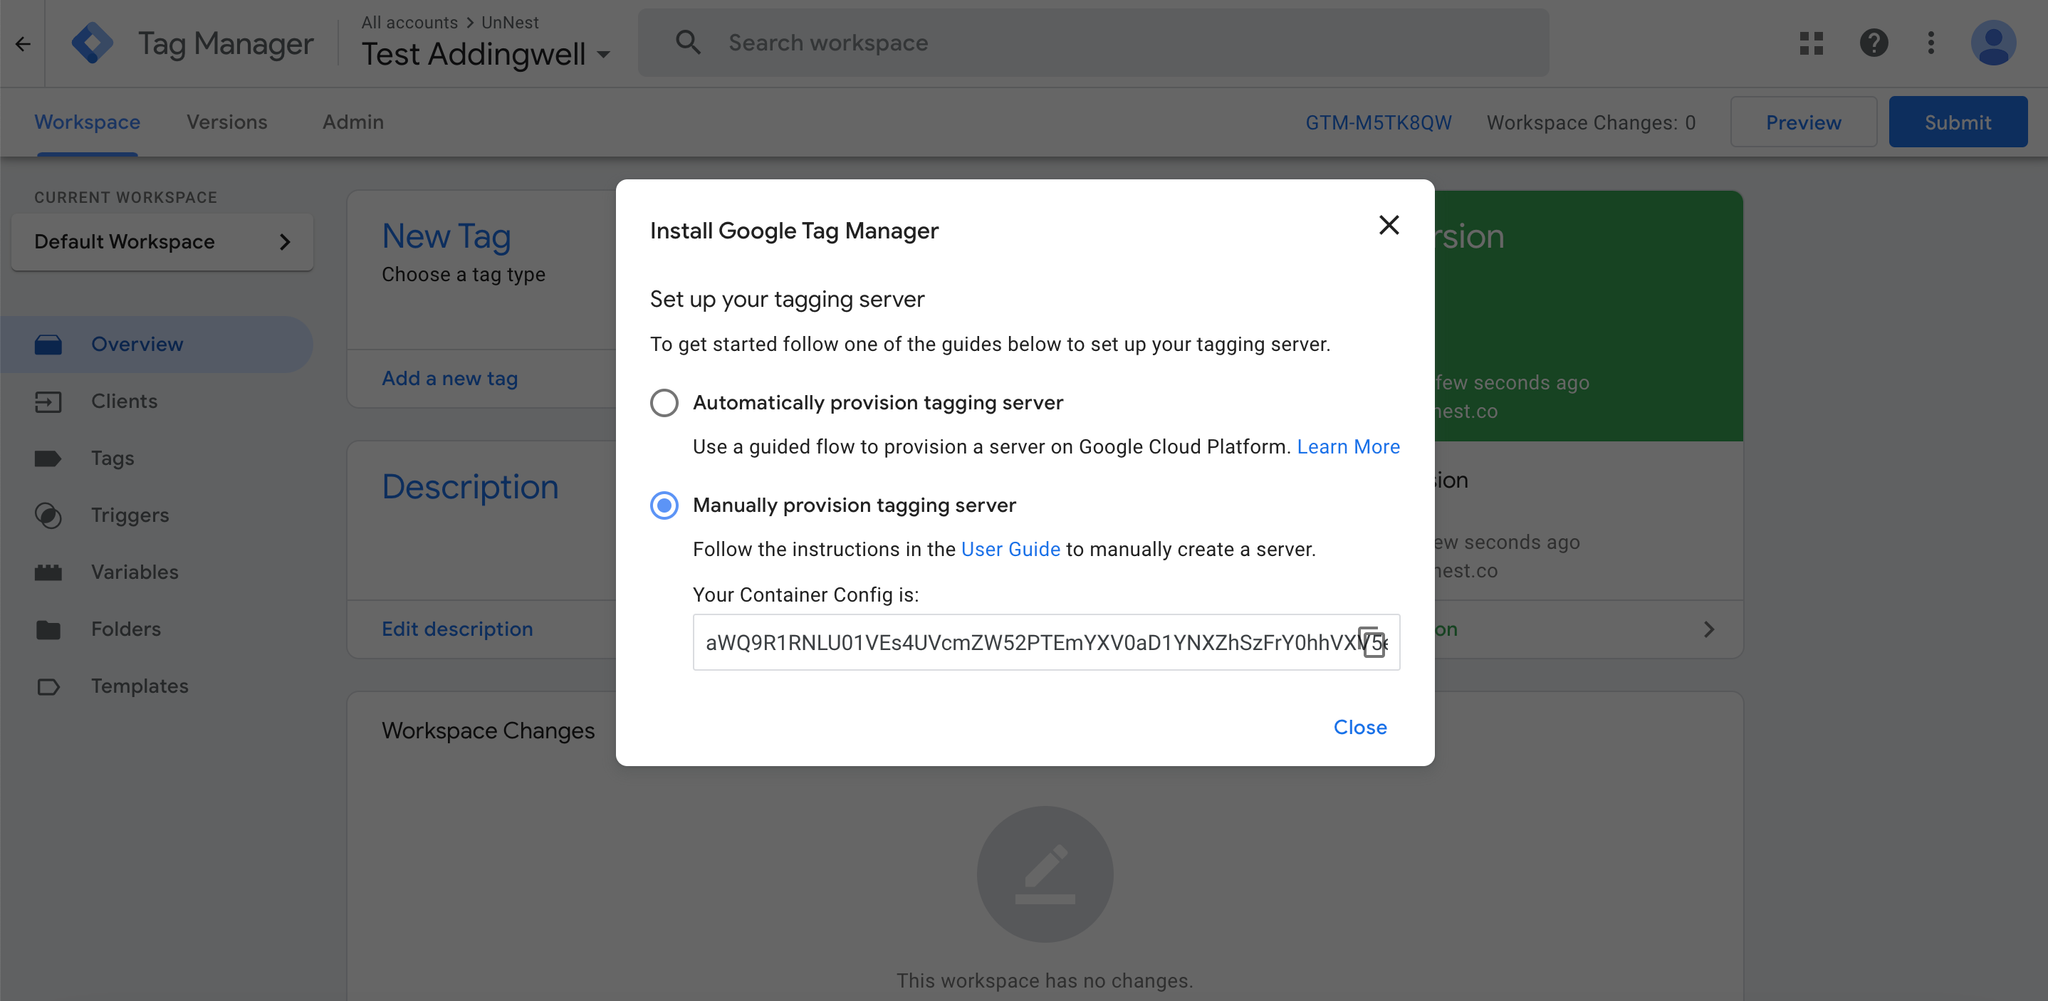Click the Close button in the dialog

pyautogui.click(x=1360, y=727)
